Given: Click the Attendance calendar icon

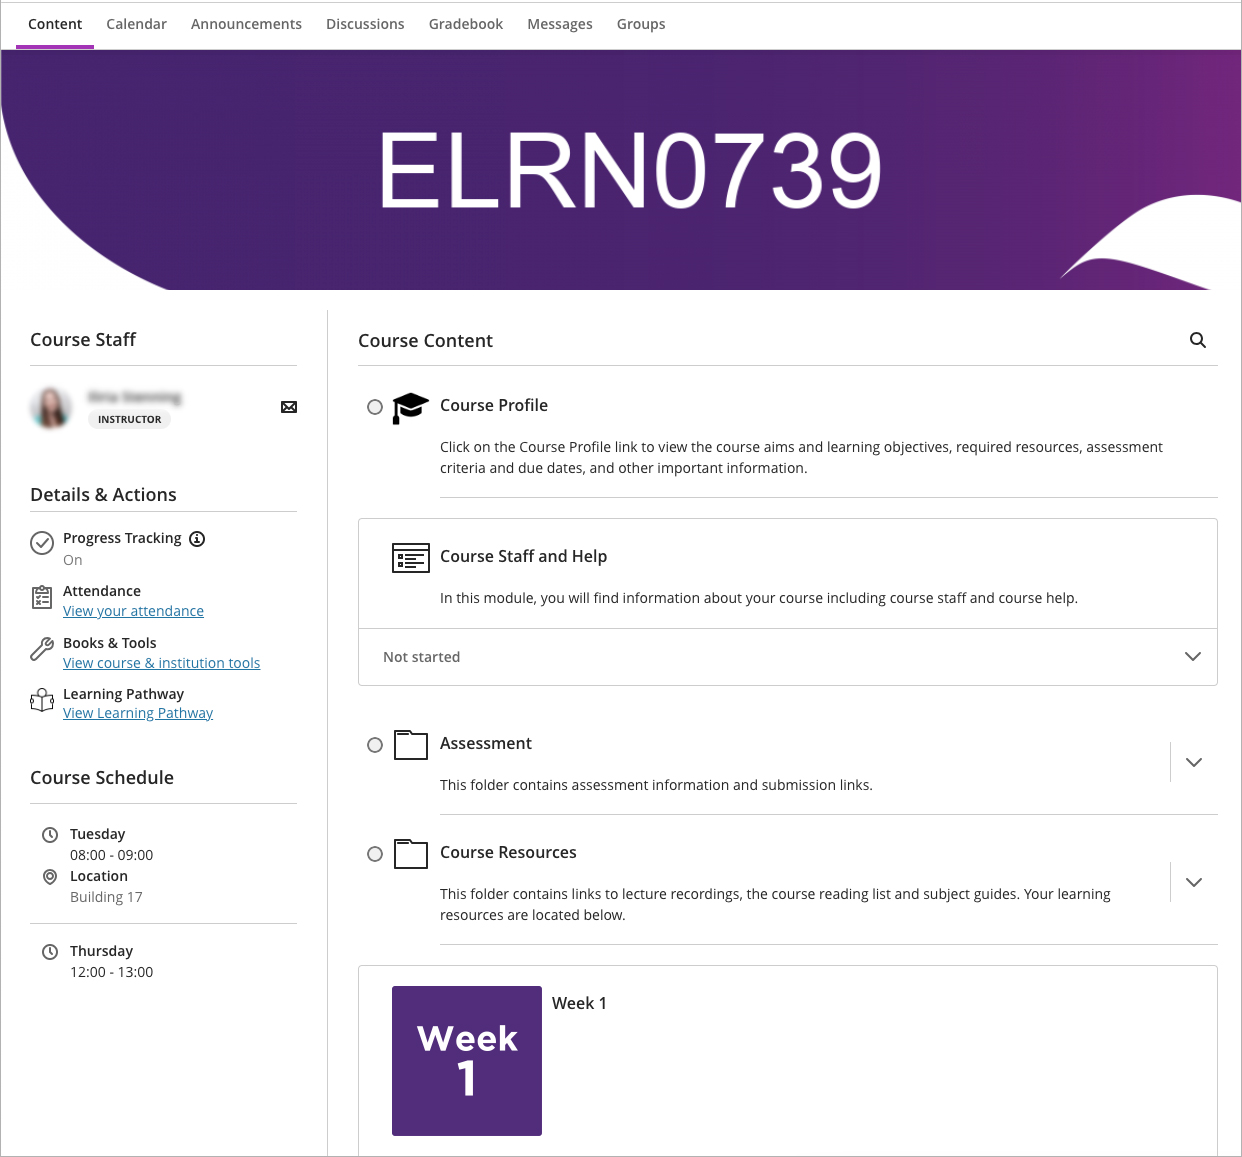Looking at the screenshot, I should click(x=42, y=597).
